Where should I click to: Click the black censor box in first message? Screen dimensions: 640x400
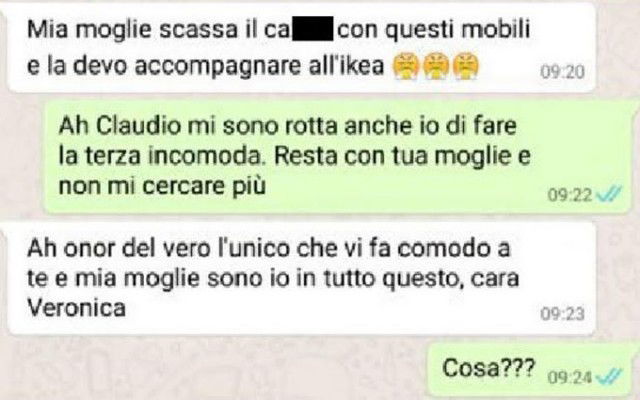pos(312,29)
